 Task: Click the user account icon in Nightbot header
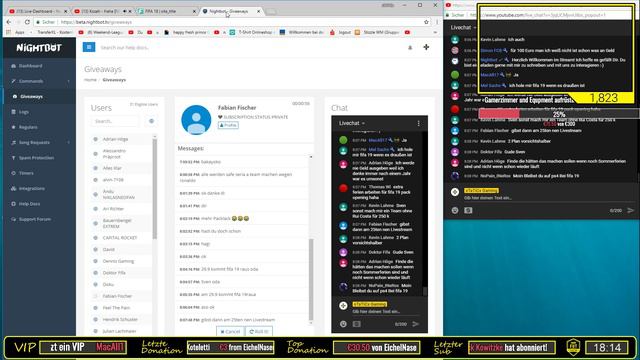(x=410, y=47)
